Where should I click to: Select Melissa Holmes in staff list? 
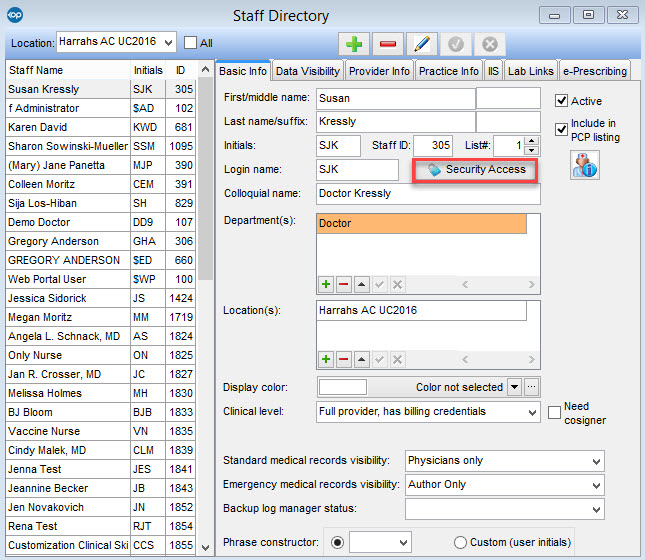click(101, 393)
